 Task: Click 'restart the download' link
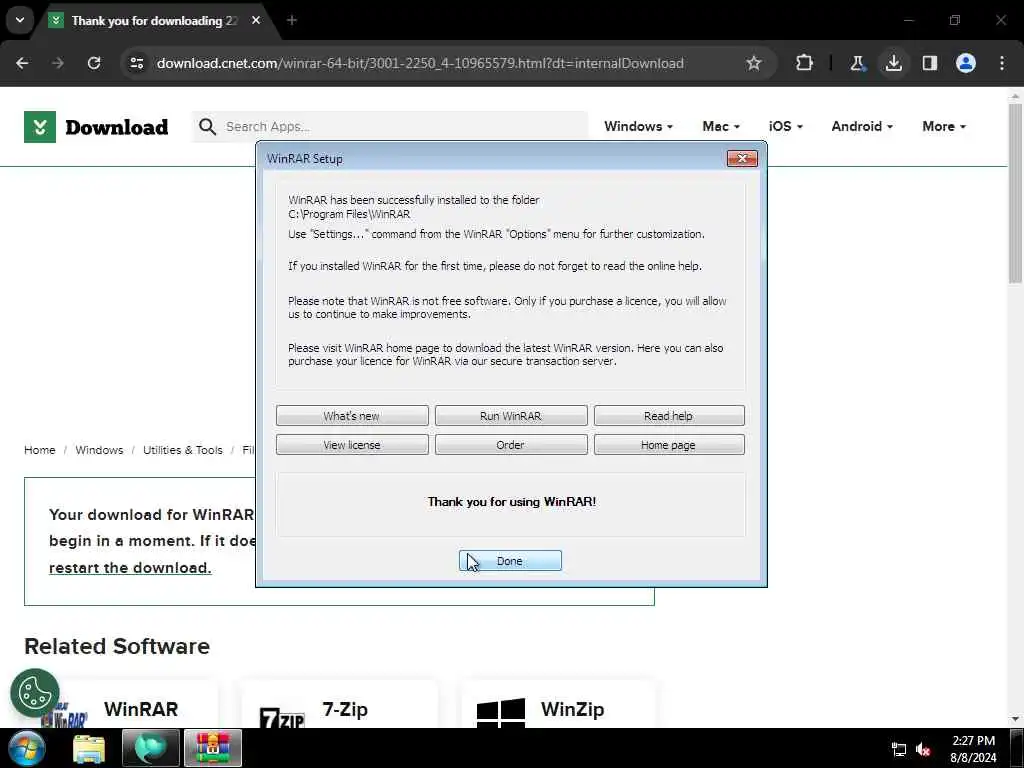[x=130, y=568]
